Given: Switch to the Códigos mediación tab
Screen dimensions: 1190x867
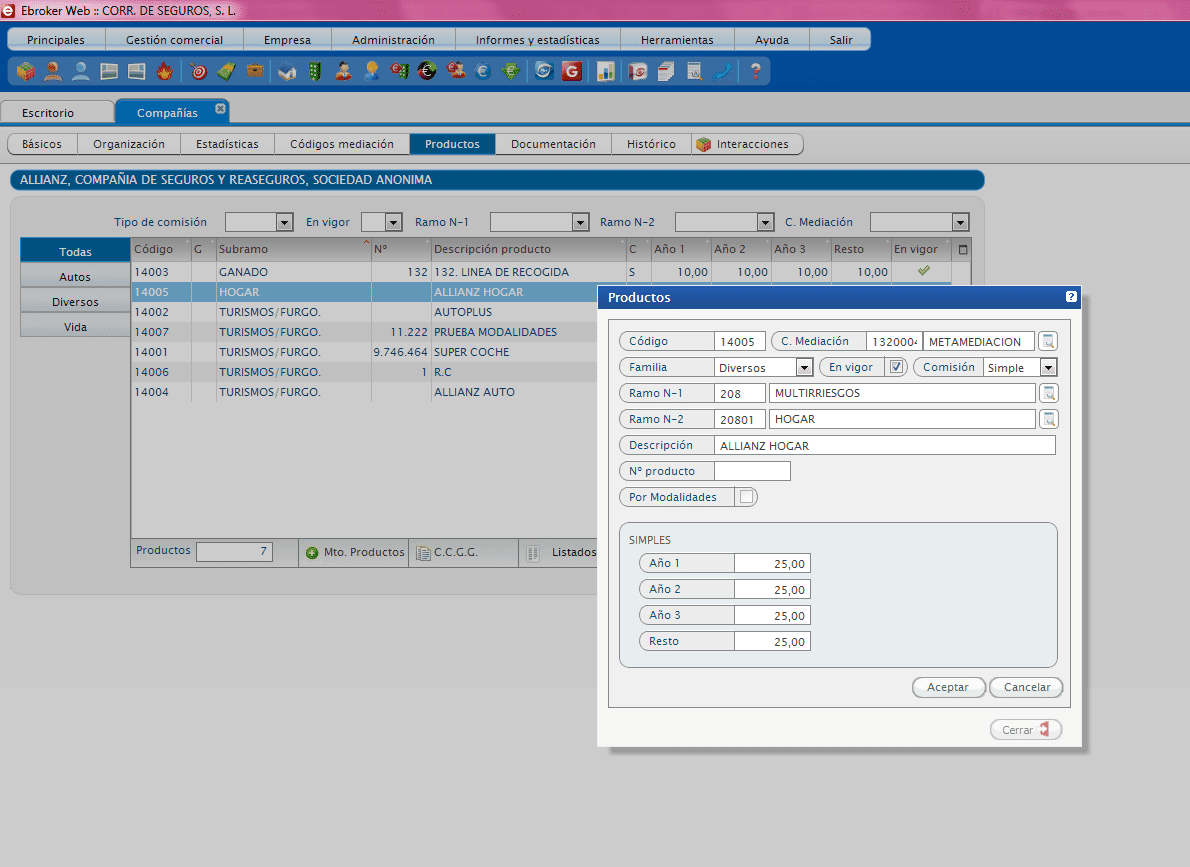Looking at the screenshot, I should [342, 144].
